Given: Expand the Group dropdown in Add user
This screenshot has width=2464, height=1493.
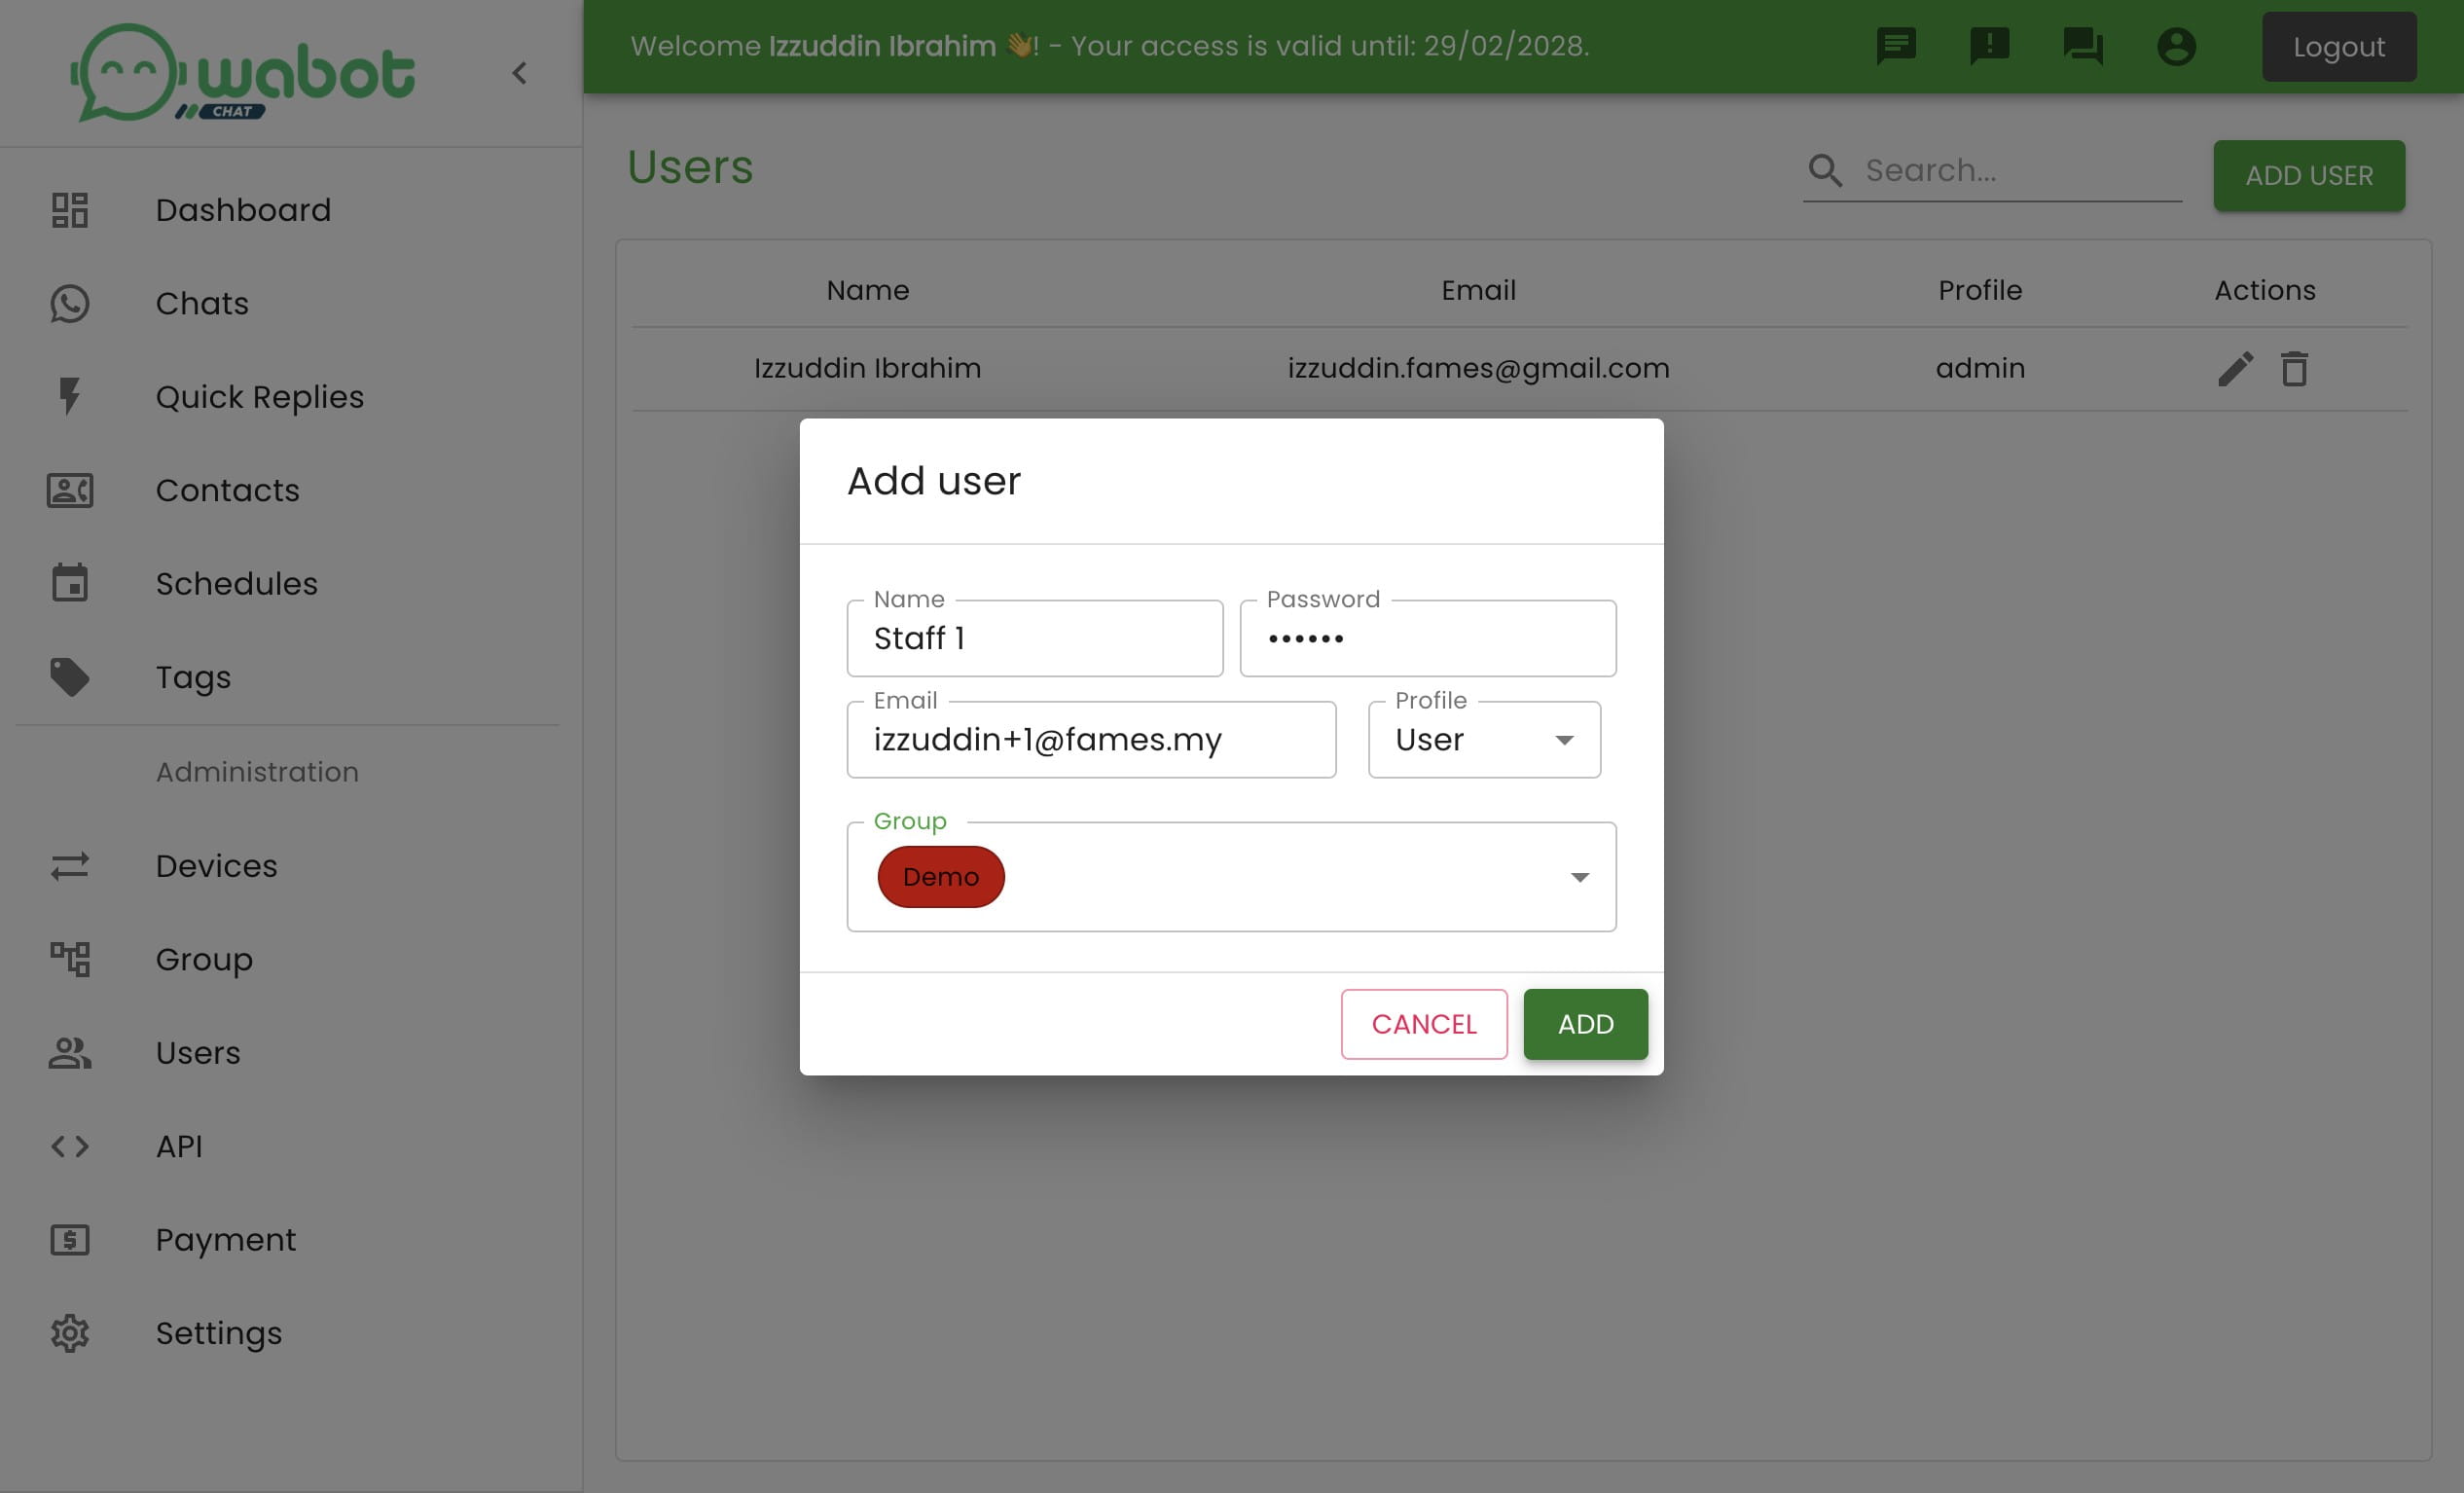Looking at the screenshot, I should coord(1578,877).
